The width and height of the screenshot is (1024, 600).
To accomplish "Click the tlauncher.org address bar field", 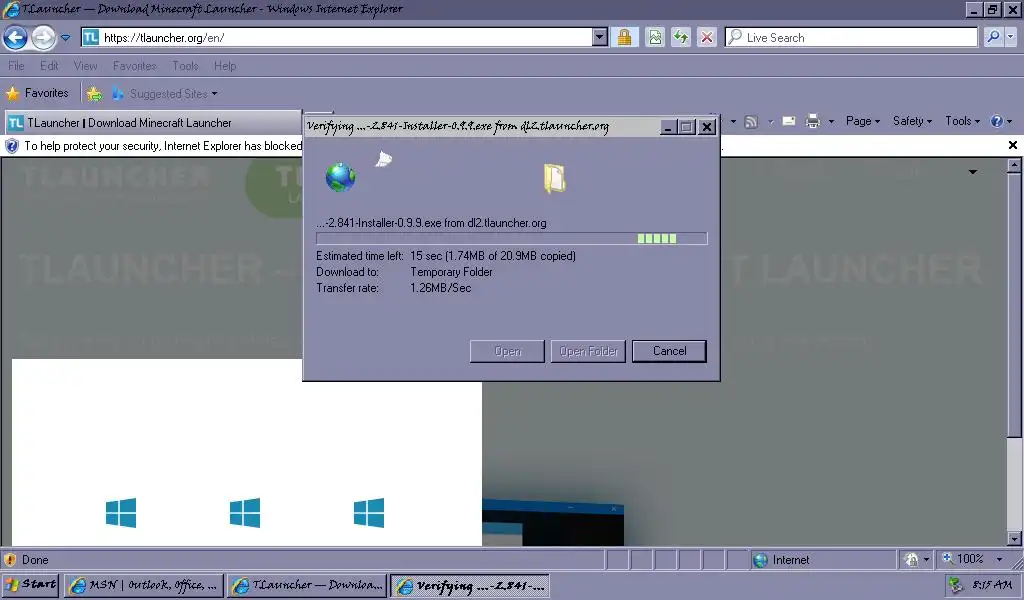I will (x=344, y=37).
